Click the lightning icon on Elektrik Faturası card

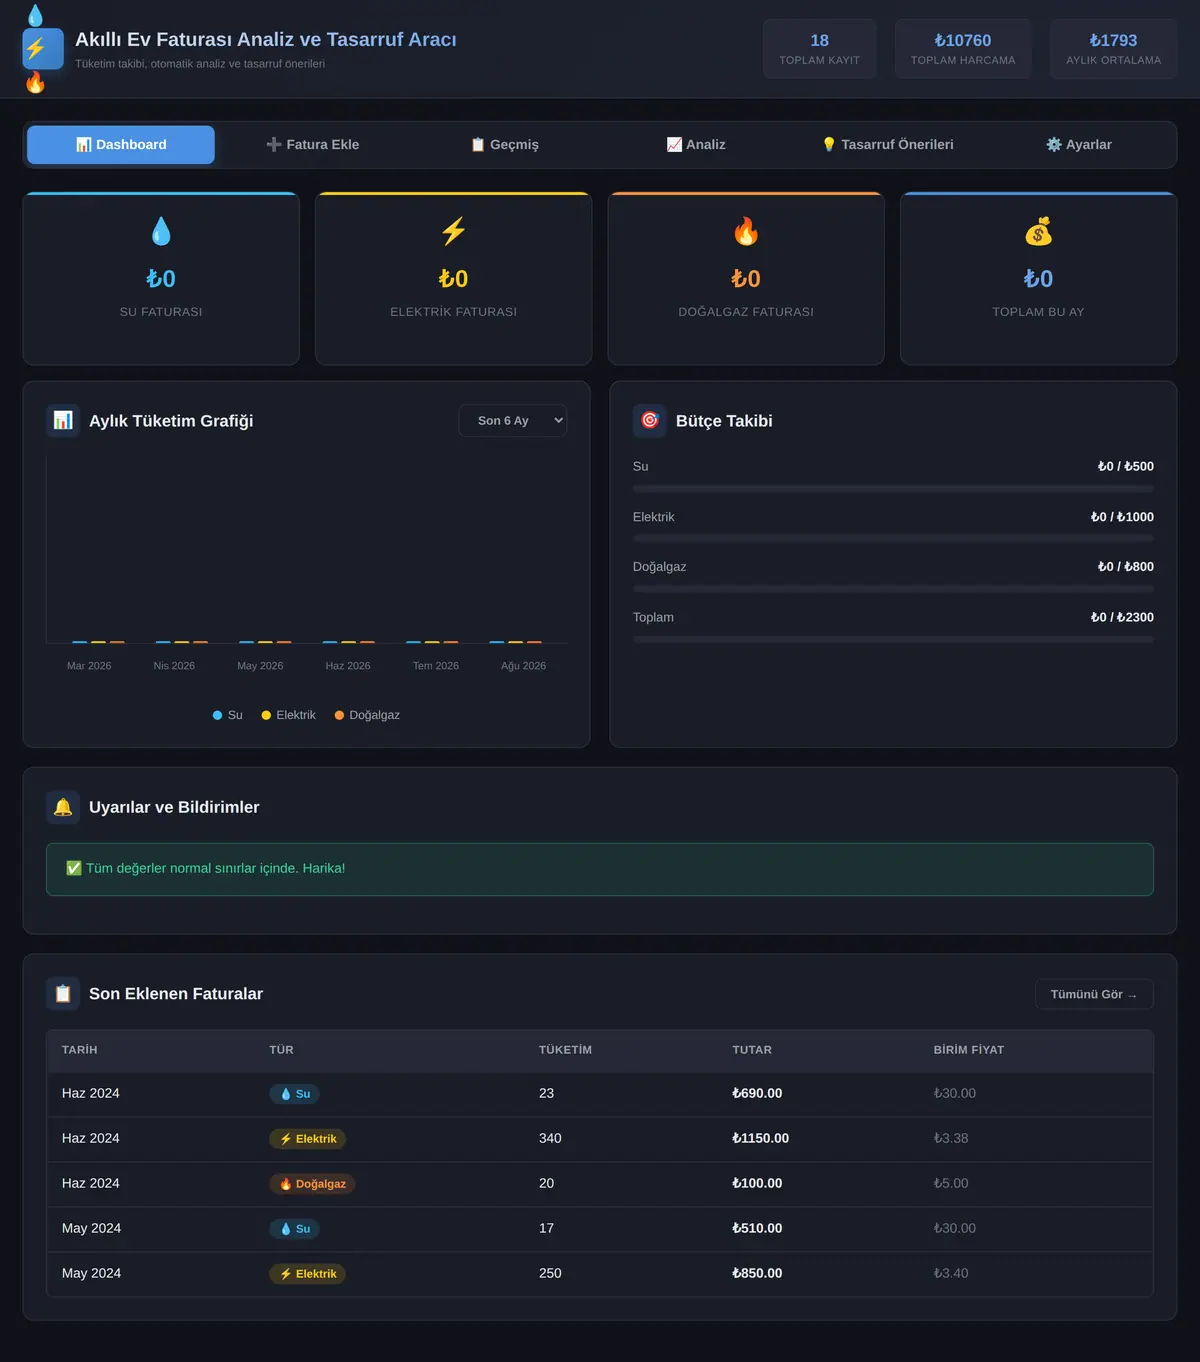point(453,232)
